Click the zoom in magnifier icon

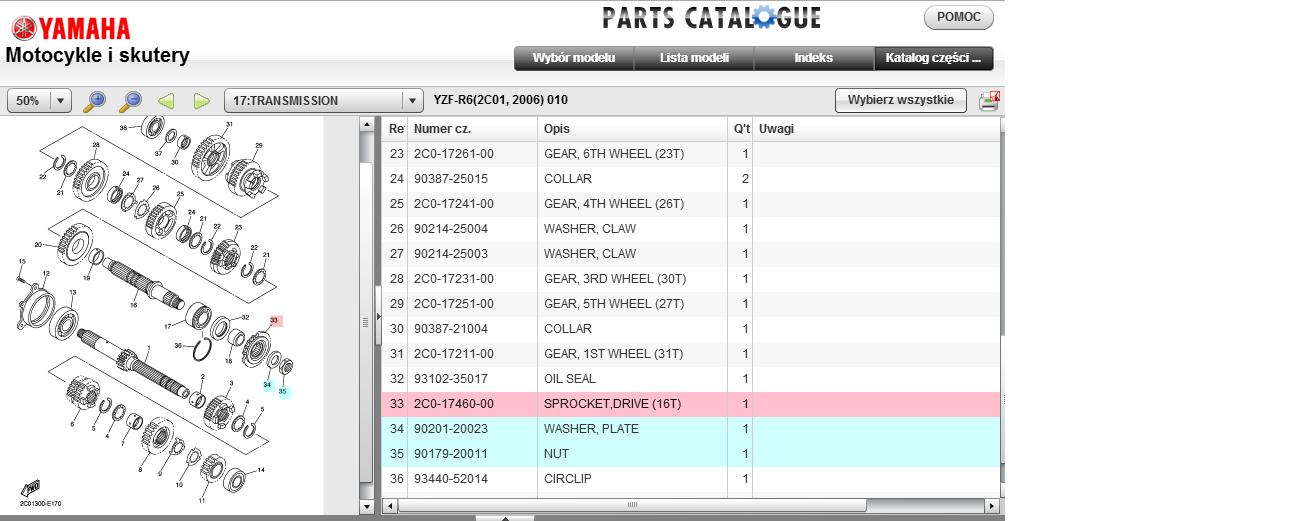pyautogui.click(x=94, y=101)
